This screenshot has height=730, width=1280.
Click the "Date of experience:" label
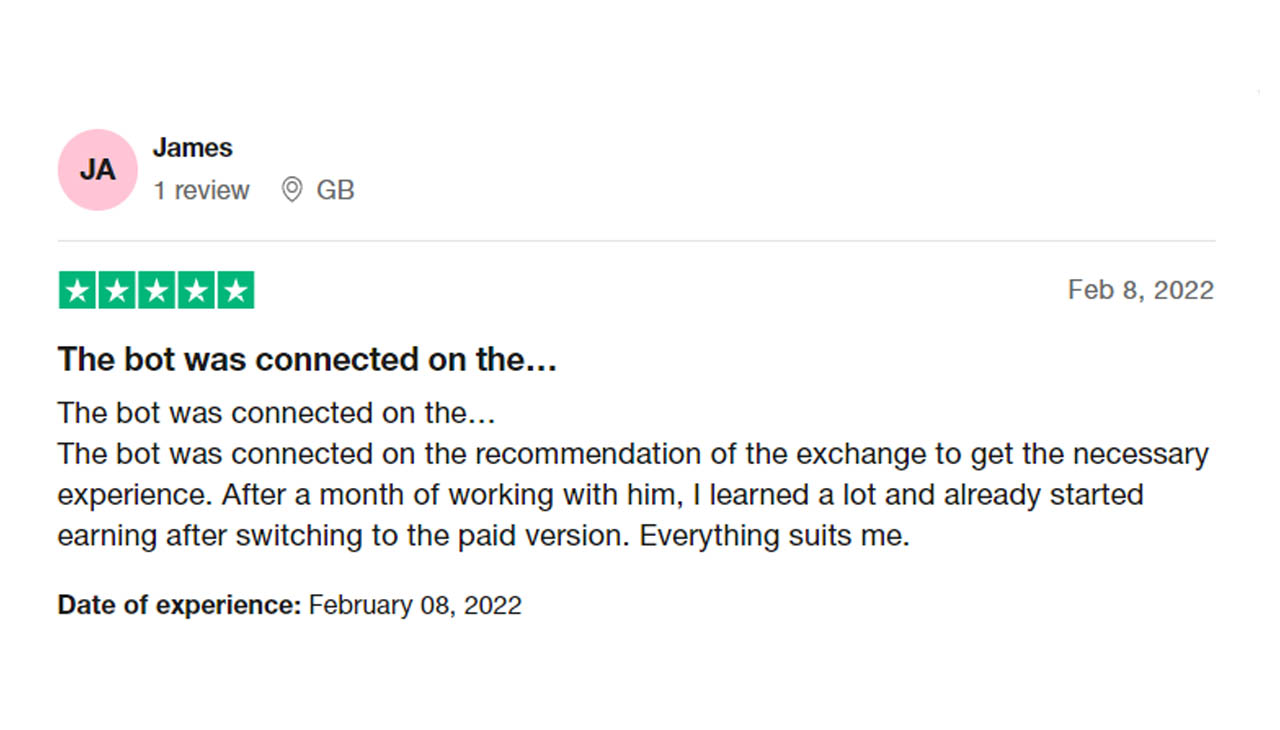click(179, 605)
